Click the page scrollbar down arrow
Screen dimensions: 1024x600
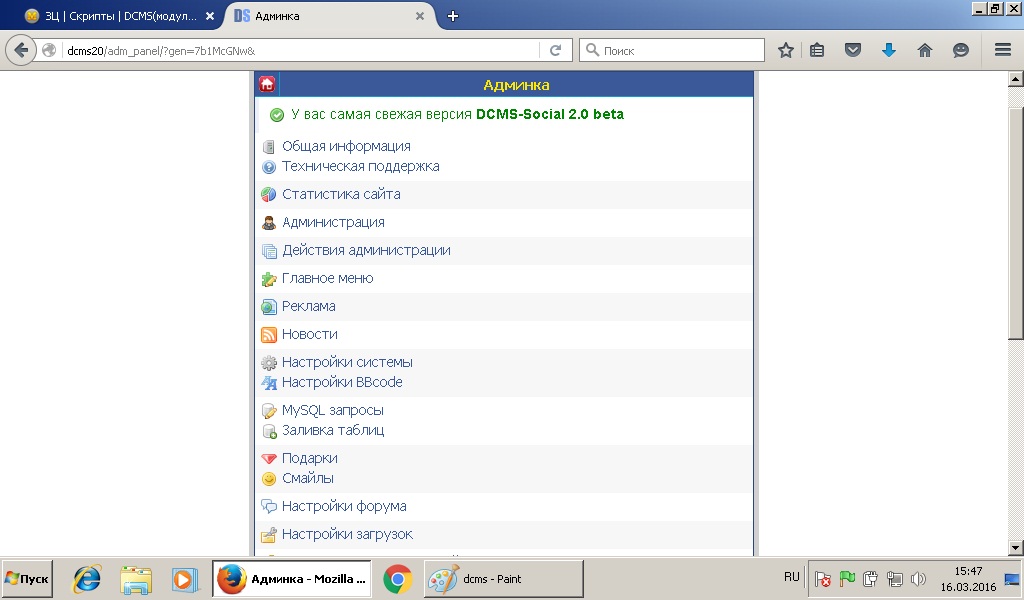pyautogui.click(x=1016, y=548)
